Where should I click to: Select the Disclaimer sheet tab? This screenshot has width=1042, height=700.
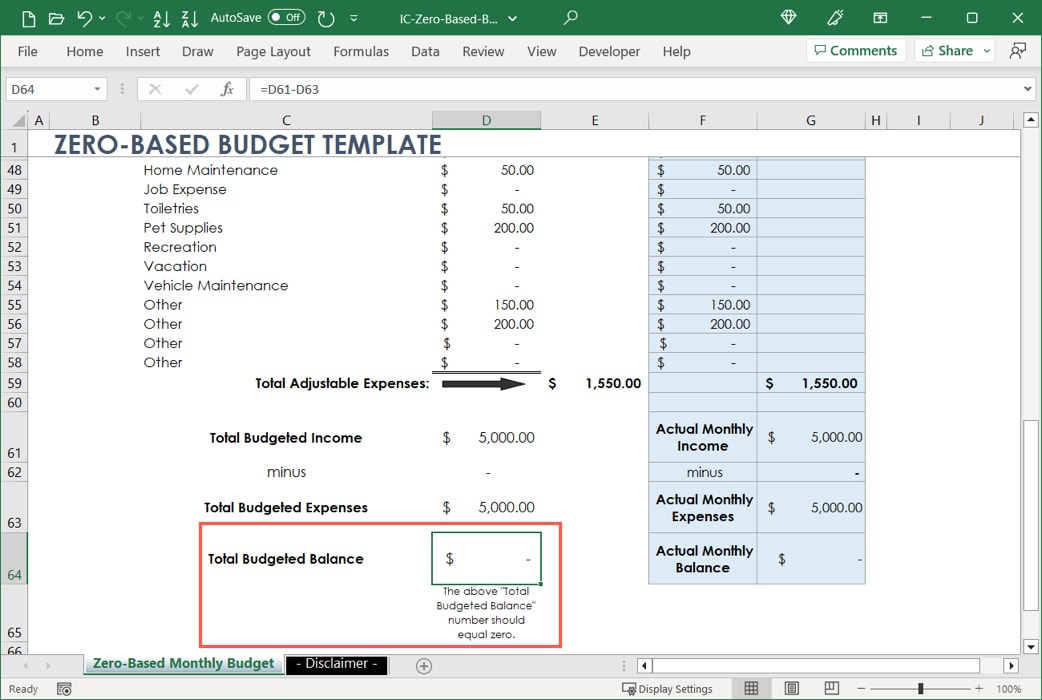pos(337,664)
